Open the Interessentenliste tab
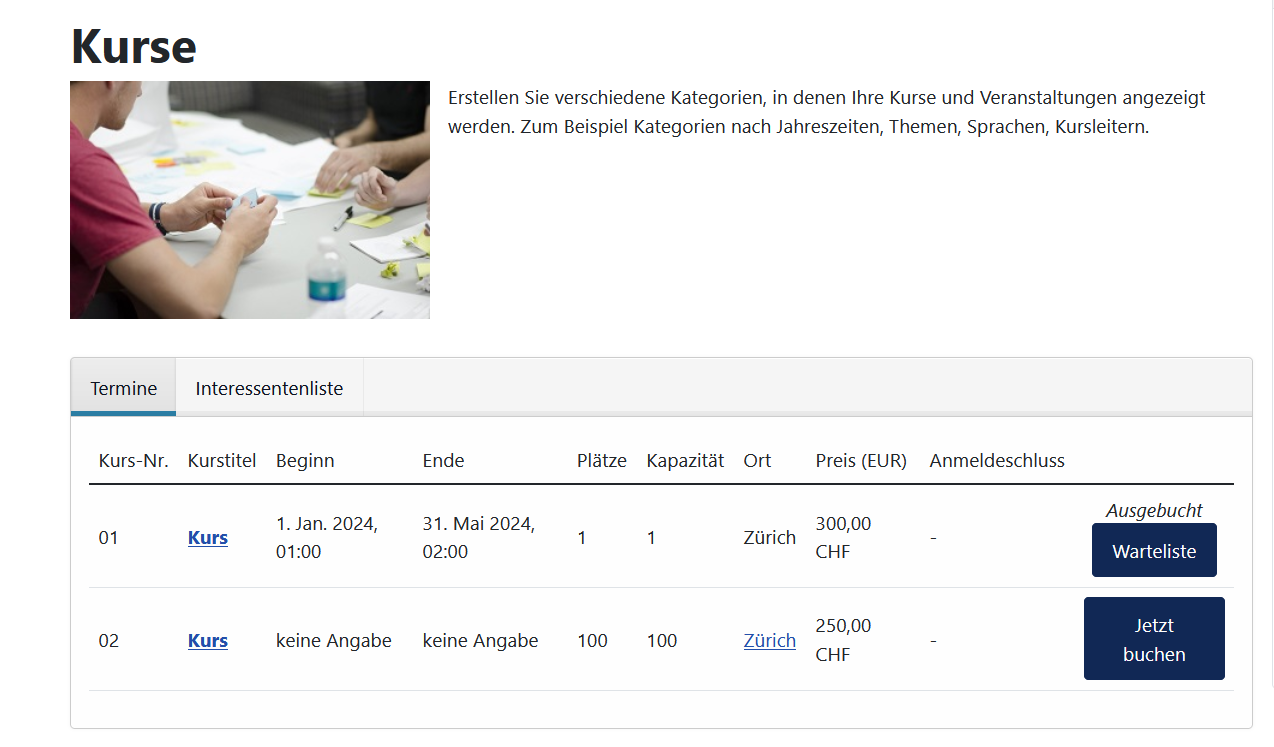Screen dimensions: 1274x747 coord(269,388)
